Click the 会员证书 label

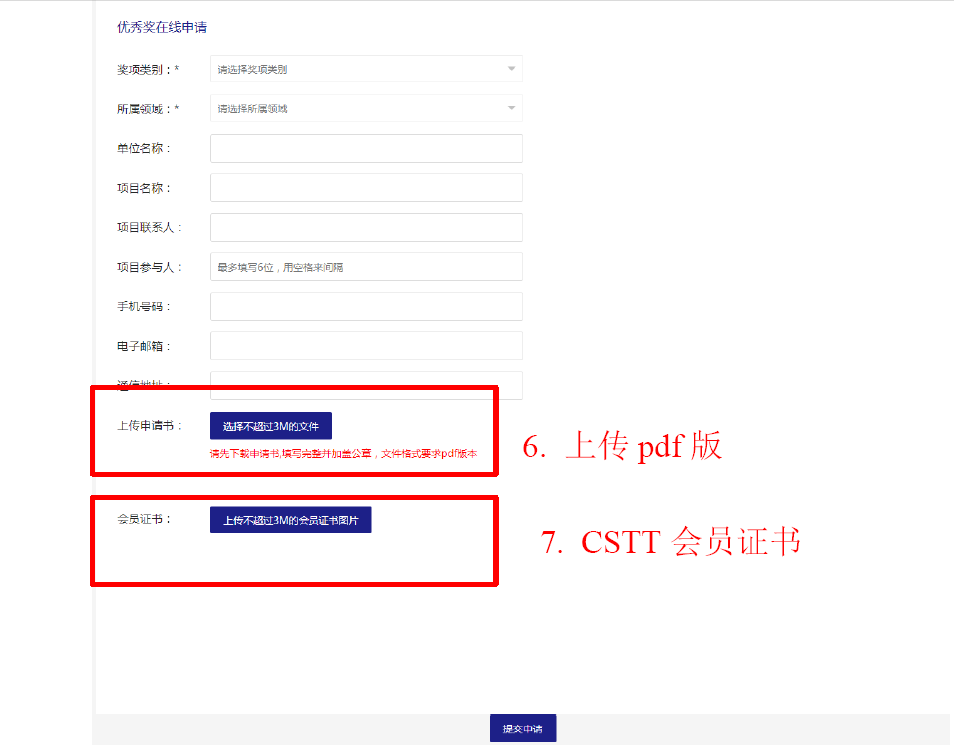144,519
